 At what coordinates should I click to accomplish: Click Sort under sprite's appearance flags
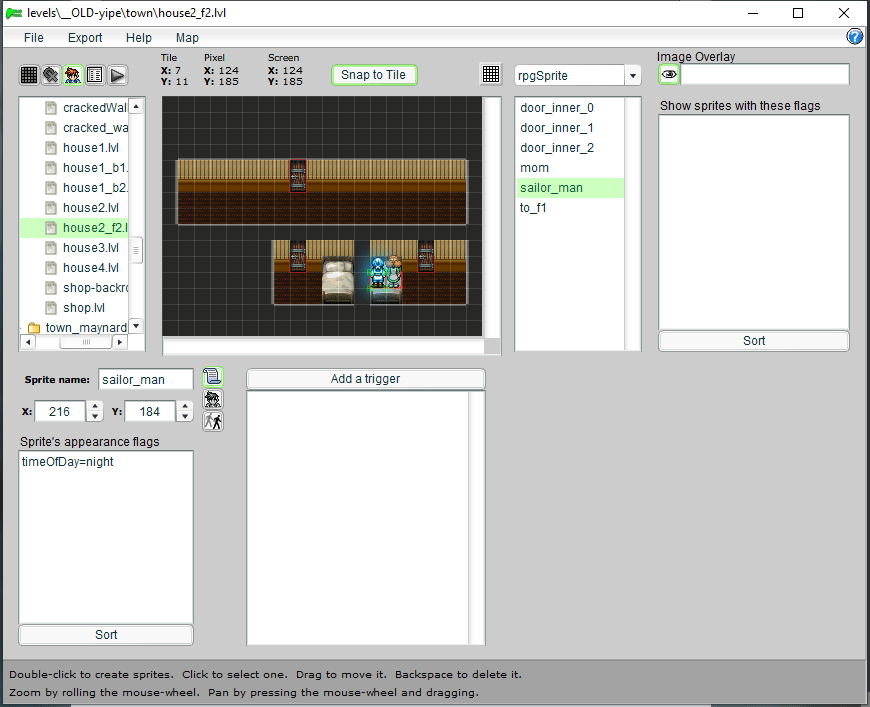coord(106,635)
